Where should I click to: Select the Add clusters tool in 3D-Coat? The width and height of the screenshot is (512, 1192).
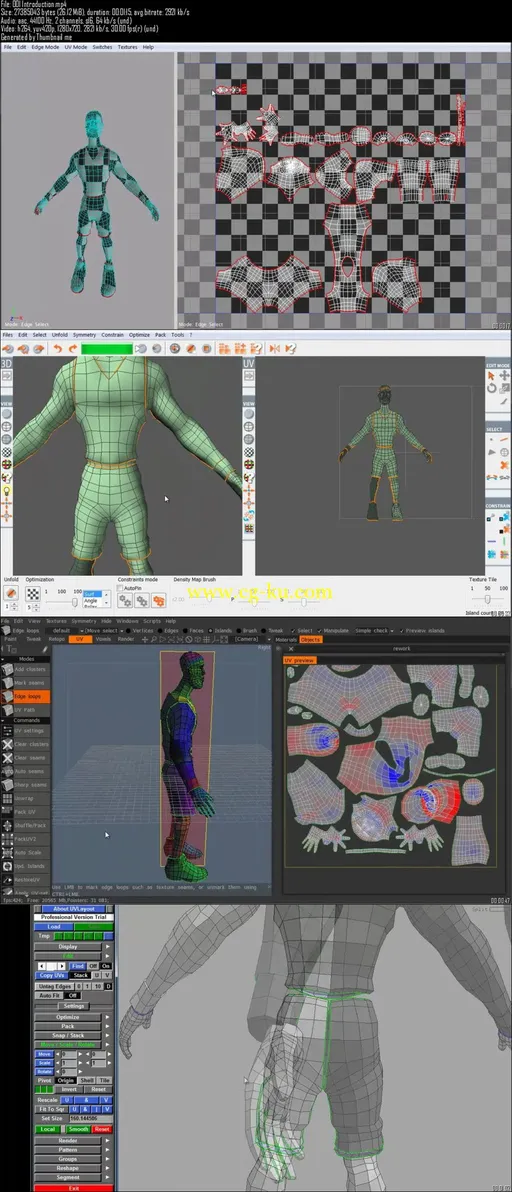(26, 670)
